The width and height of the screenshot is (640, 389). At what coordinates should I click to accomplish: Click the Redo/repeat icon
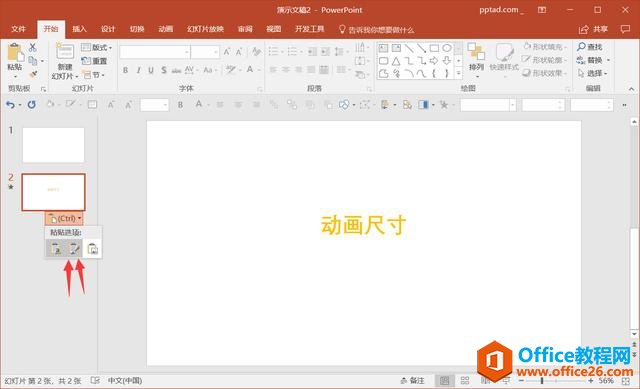(x=31, y=105)
